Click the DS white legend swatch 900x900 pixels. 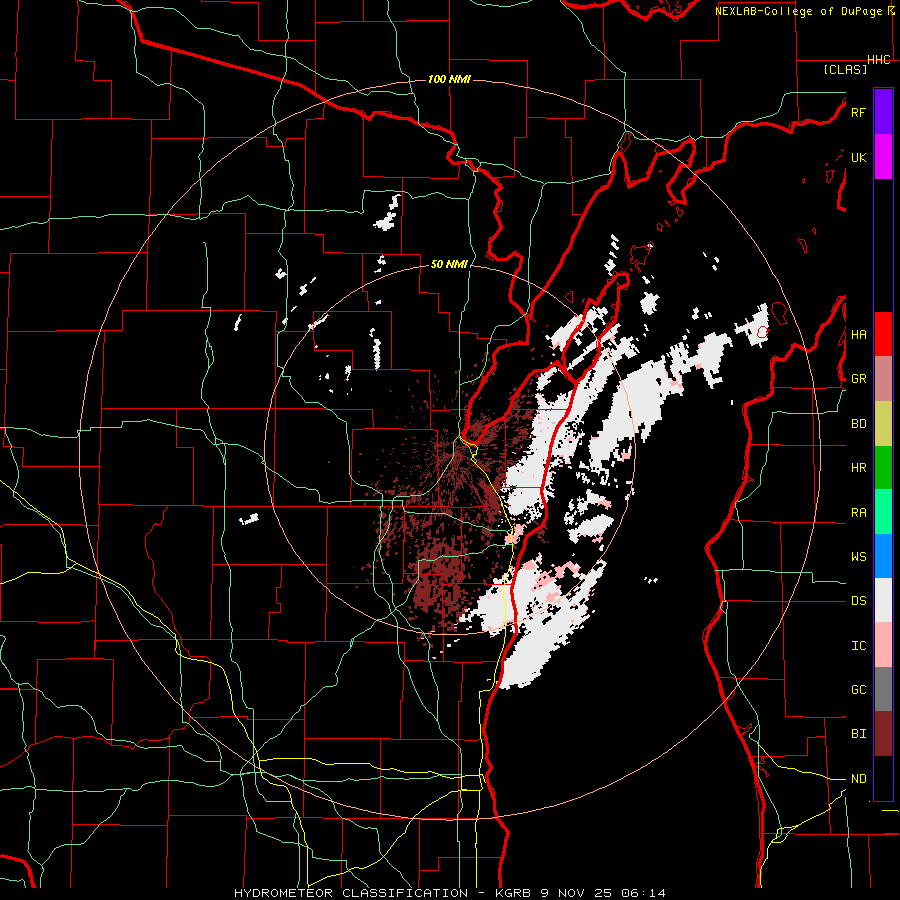click(883, 600)
